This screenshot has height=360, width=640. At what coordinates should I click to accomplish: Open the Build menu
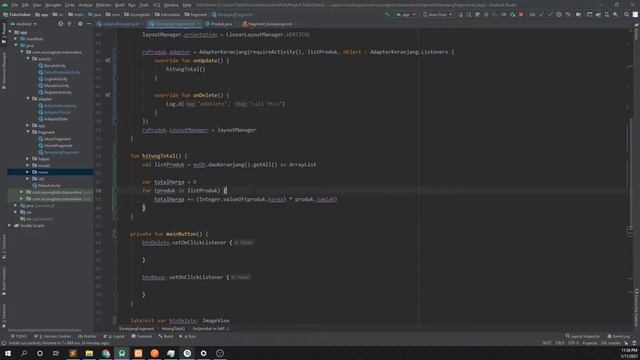point(120,5)
